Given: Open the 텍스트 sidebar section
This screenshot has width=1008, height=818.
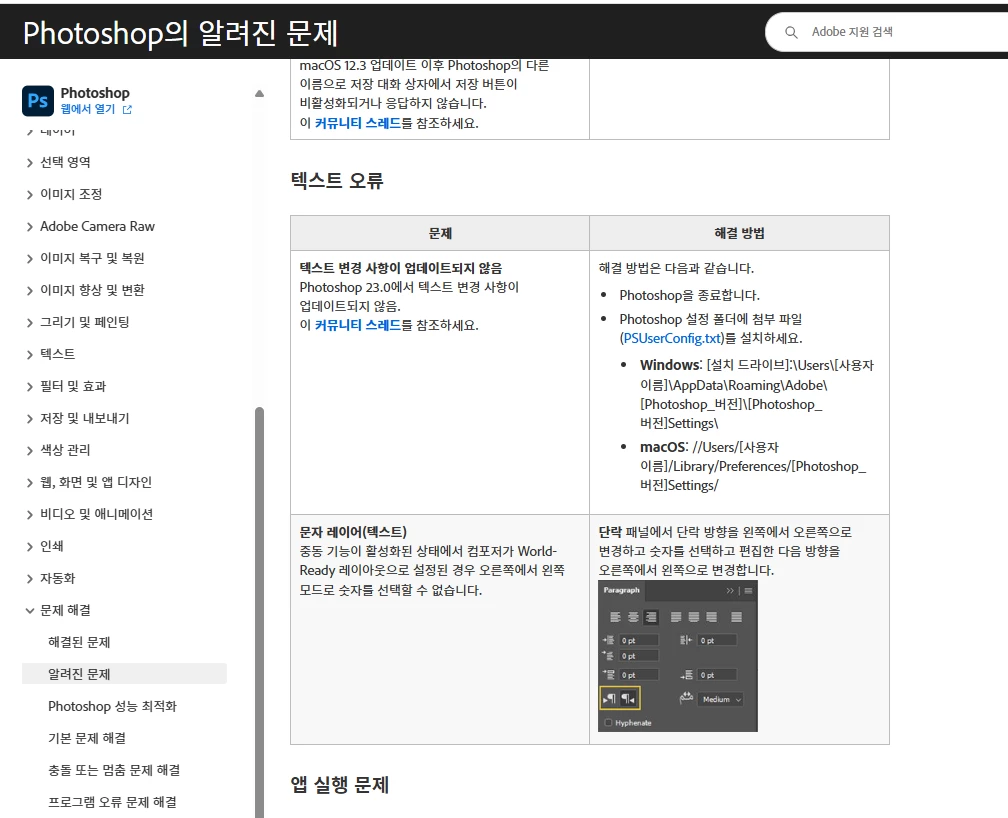Looking at the screenshot, I should point(57,354).
